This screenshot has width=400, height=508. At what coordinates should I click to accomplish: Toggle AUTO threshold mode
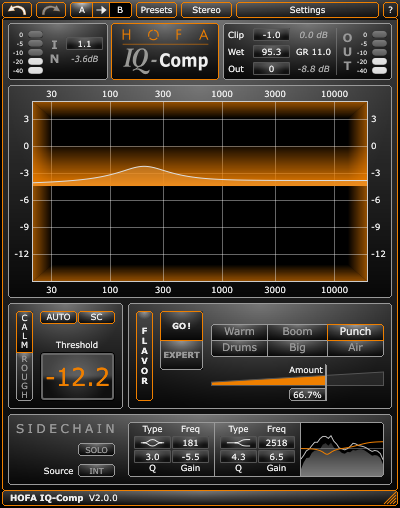tap(58, 317)
